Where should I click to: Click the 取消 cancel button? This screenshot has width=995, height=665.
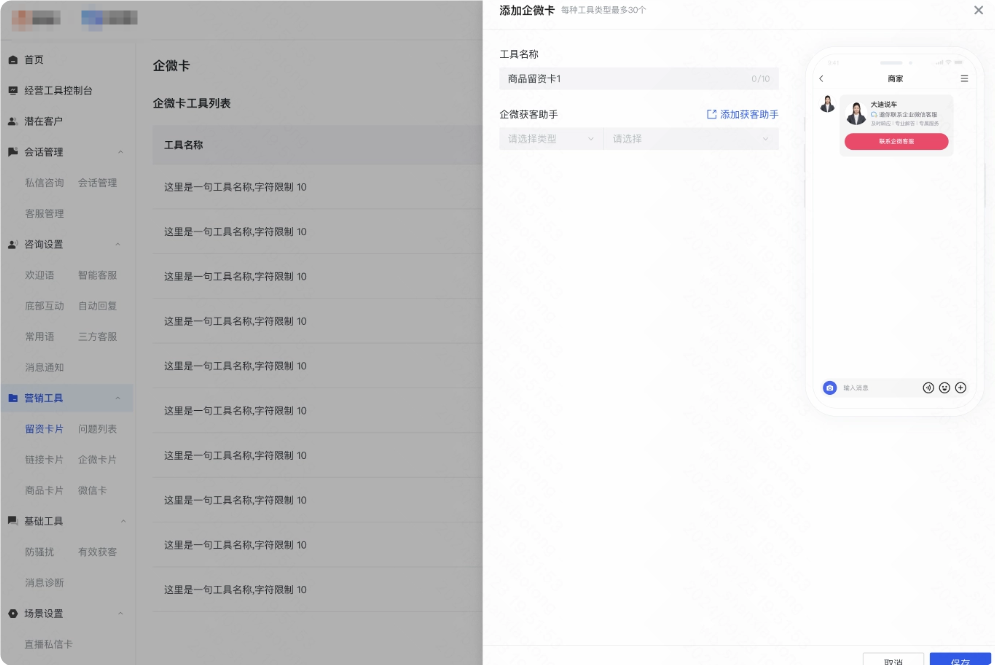[x=893, y=660]
